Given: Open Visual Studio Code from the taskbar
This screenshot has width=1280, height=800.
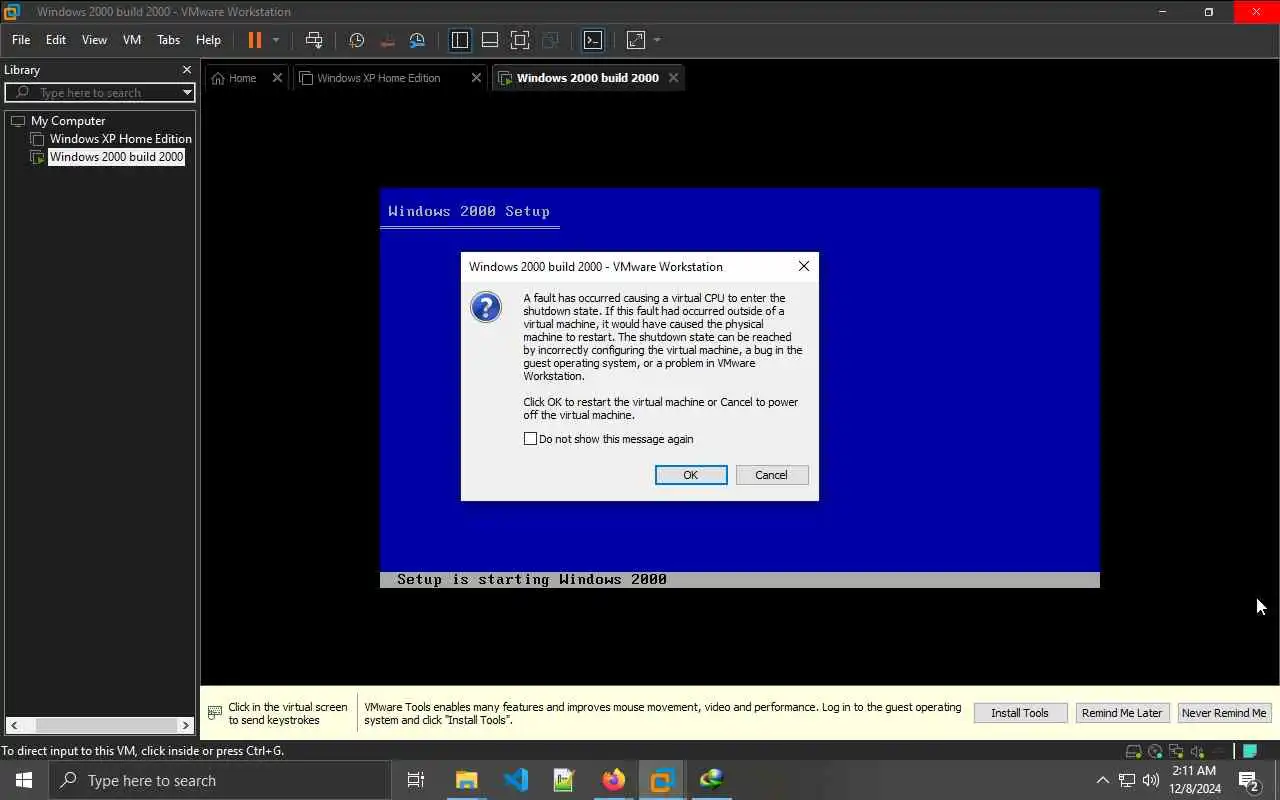Looking at the screenshot, I should point(516,780).
